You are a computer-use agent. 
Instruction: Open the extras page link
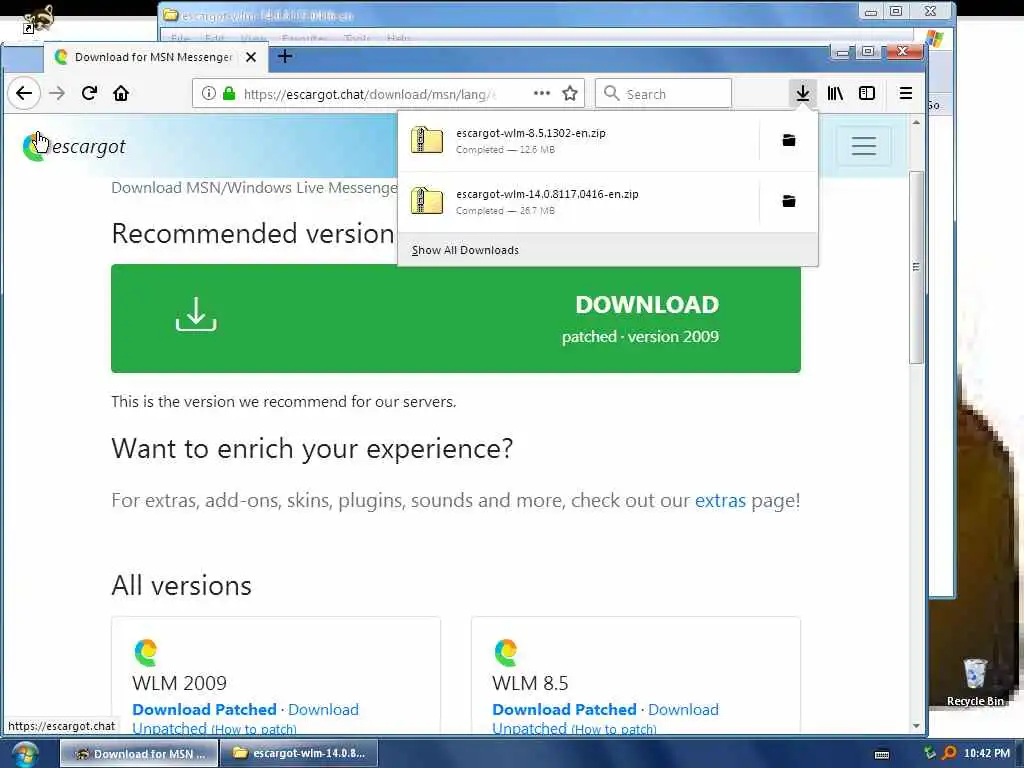[720, 500]
